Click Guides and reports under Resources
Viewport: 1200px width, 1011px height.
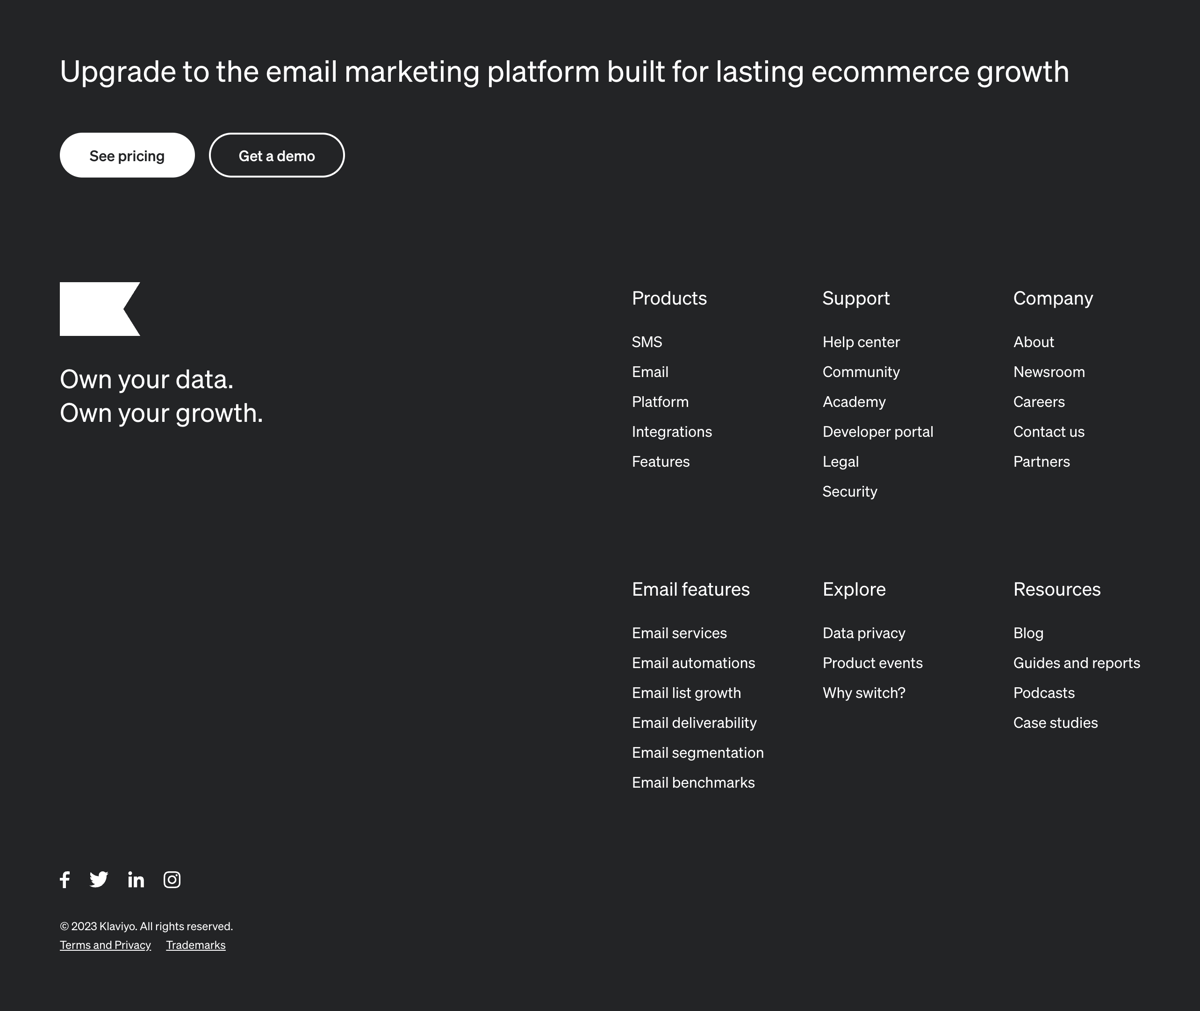pyautogui.click(x=1076, y=662)
